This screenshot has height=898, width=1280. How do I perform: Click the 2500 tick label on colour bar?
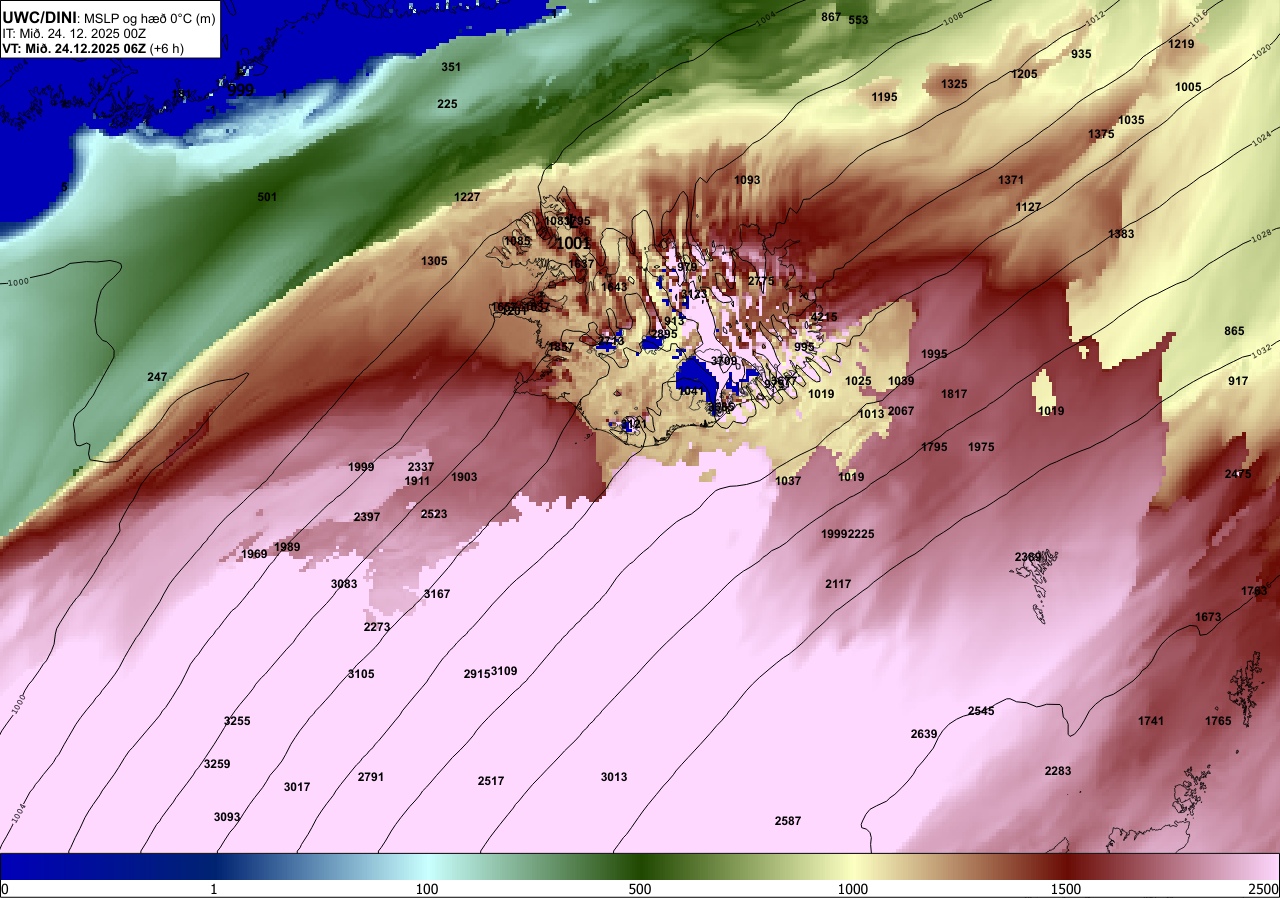click(1264, 889)
